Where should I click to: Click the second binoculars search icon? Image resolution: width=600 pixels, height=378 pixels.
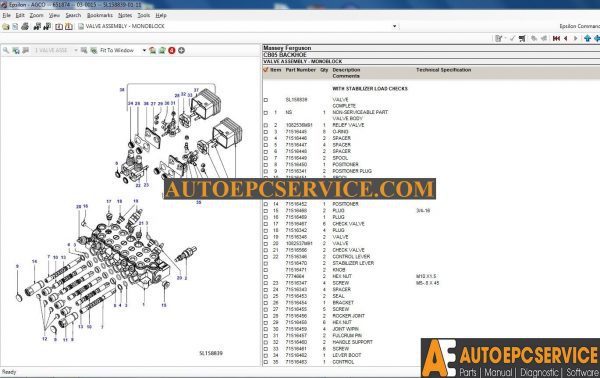[47, 26]
